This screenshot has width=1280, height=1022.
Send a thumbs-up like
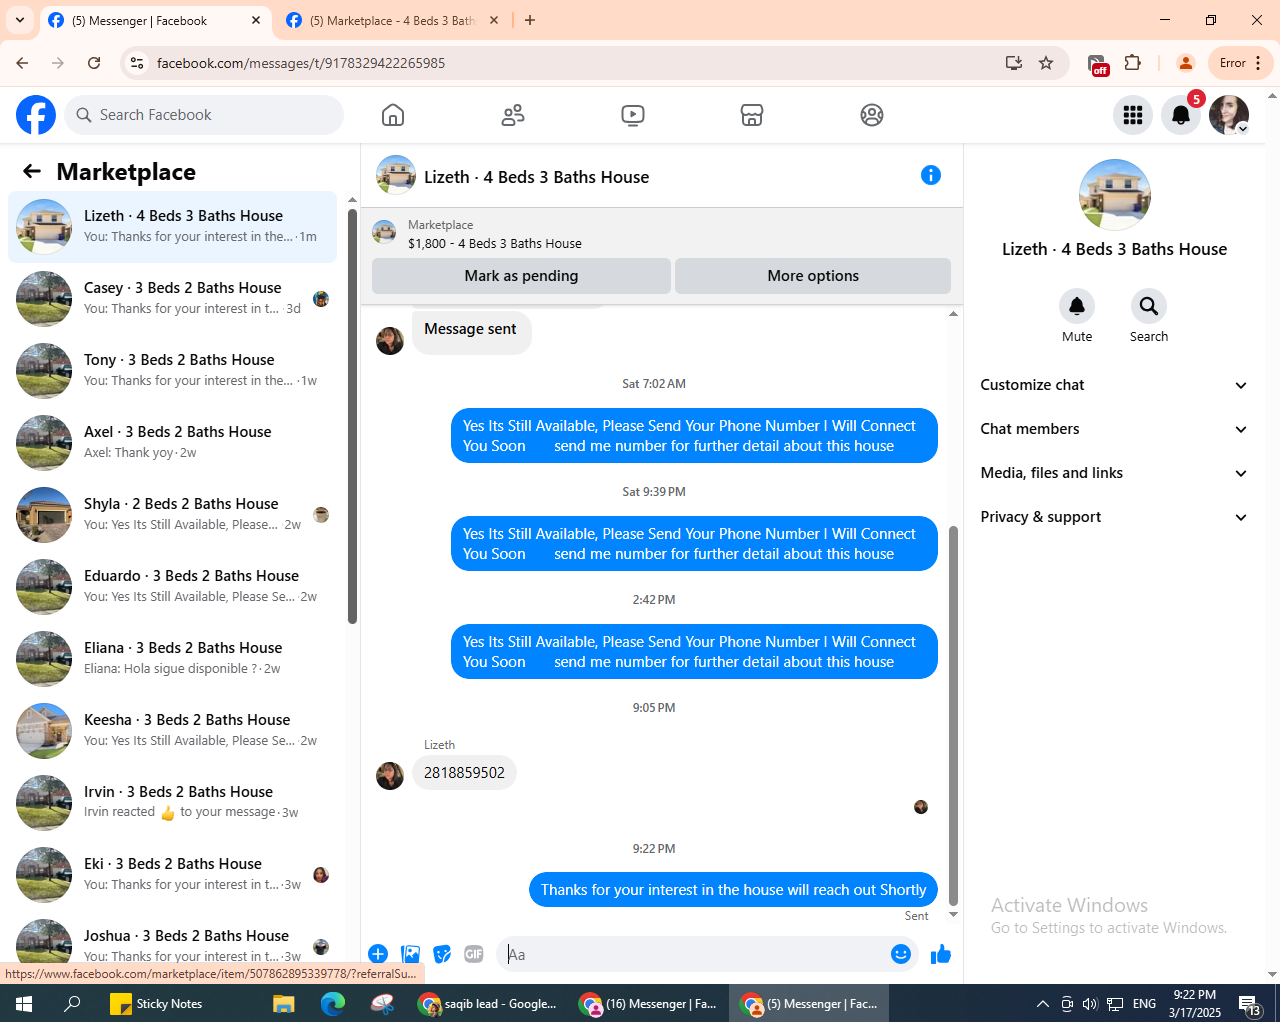coord(941,954)
